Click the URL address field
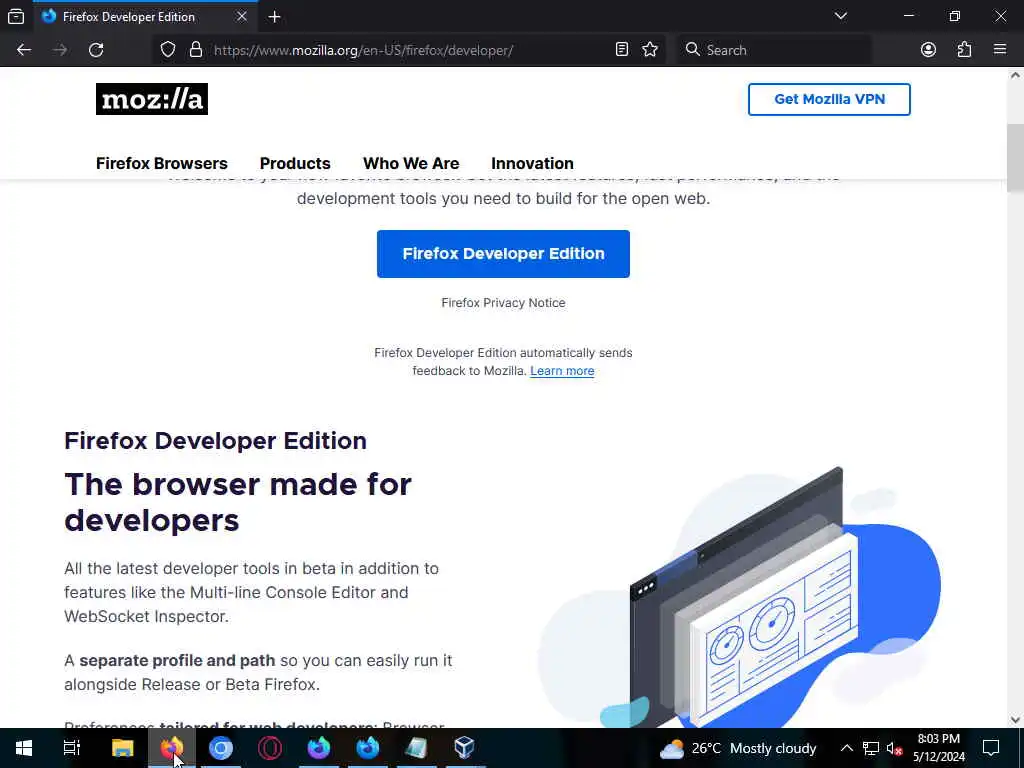This screenshot has width=1024, height=768. click(409, 50)
